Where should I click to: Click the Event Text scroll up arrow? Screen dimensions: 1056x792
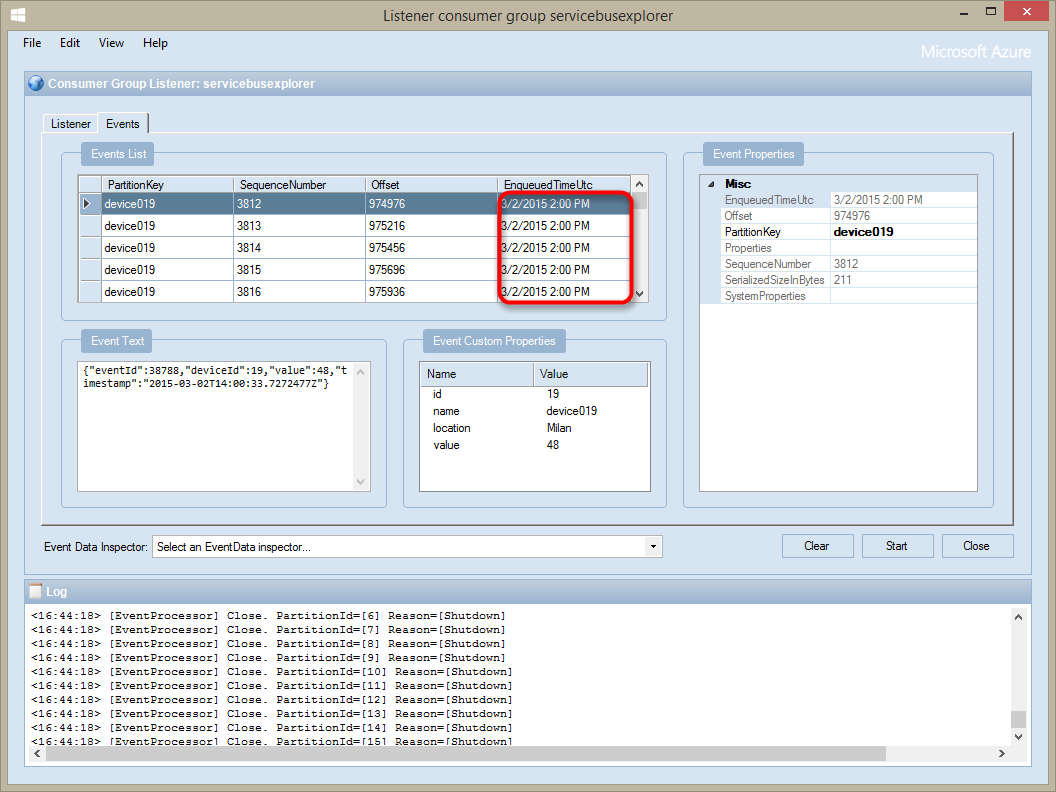[360, 372]
